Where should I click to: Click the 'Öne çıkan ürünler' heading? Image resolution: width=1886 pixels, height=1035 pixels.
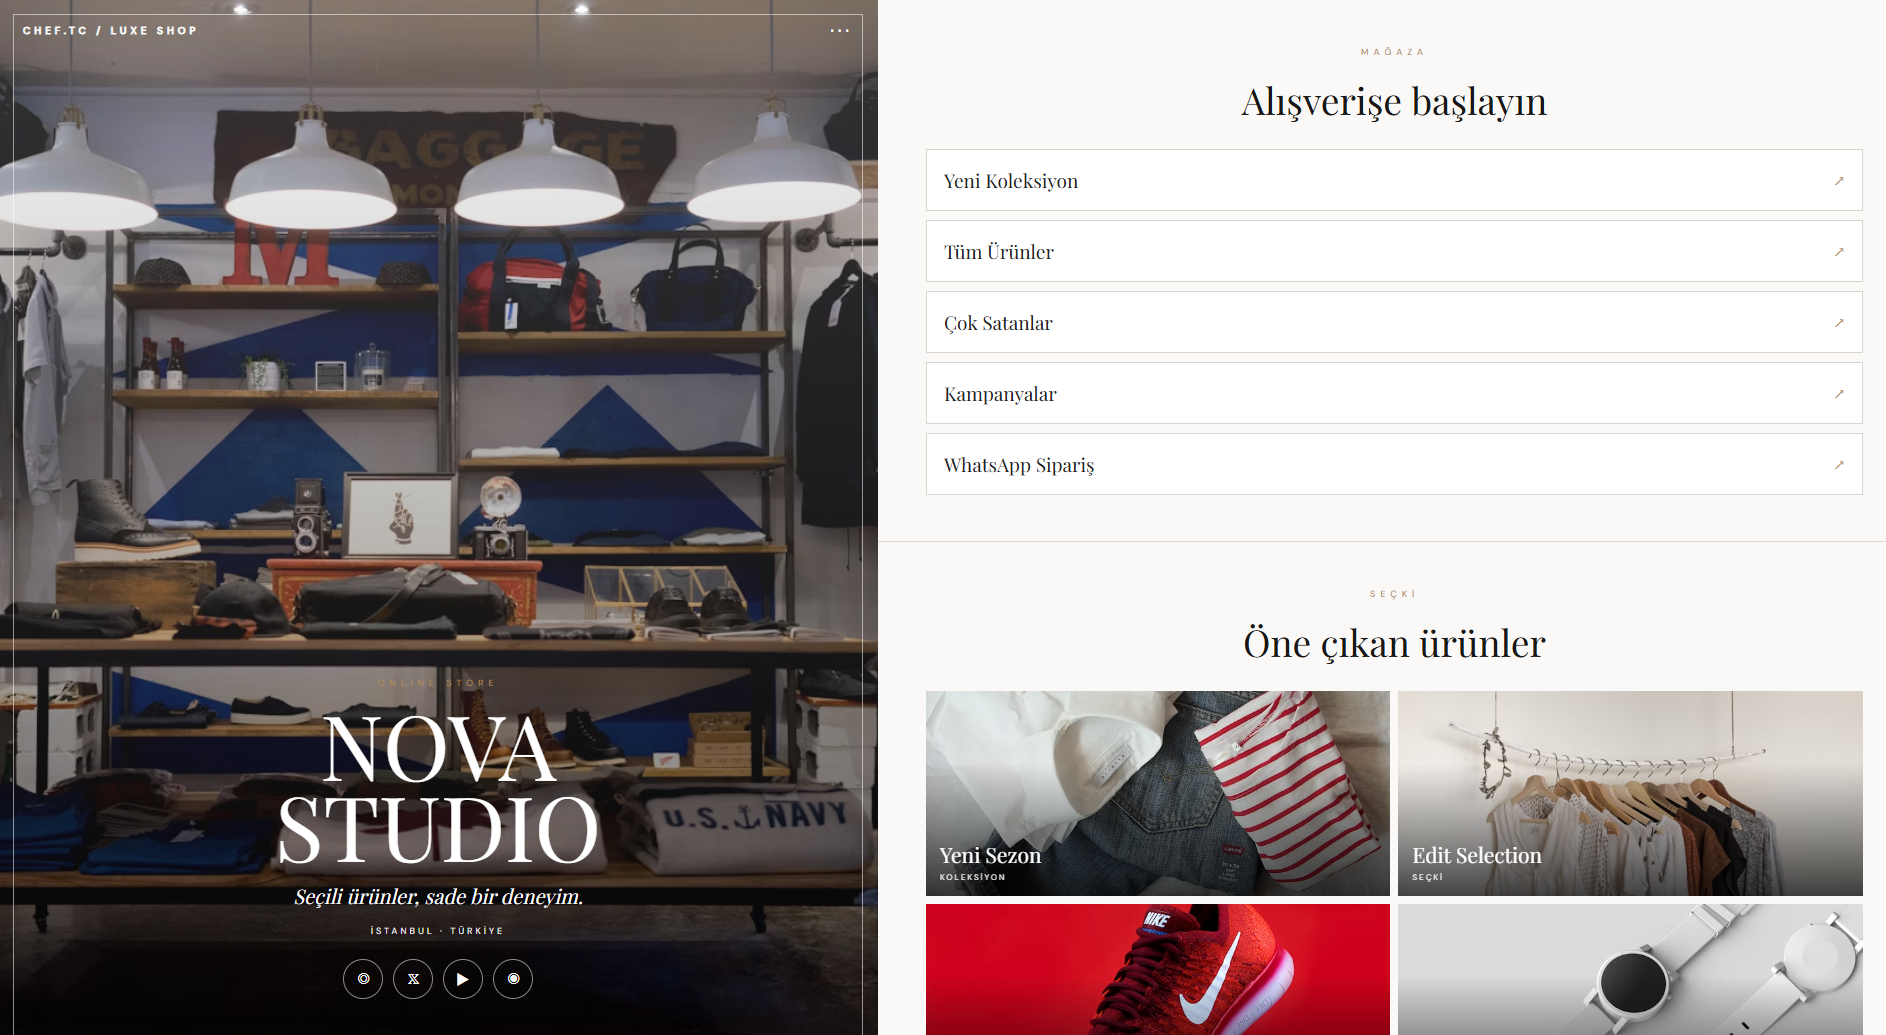1394,644
